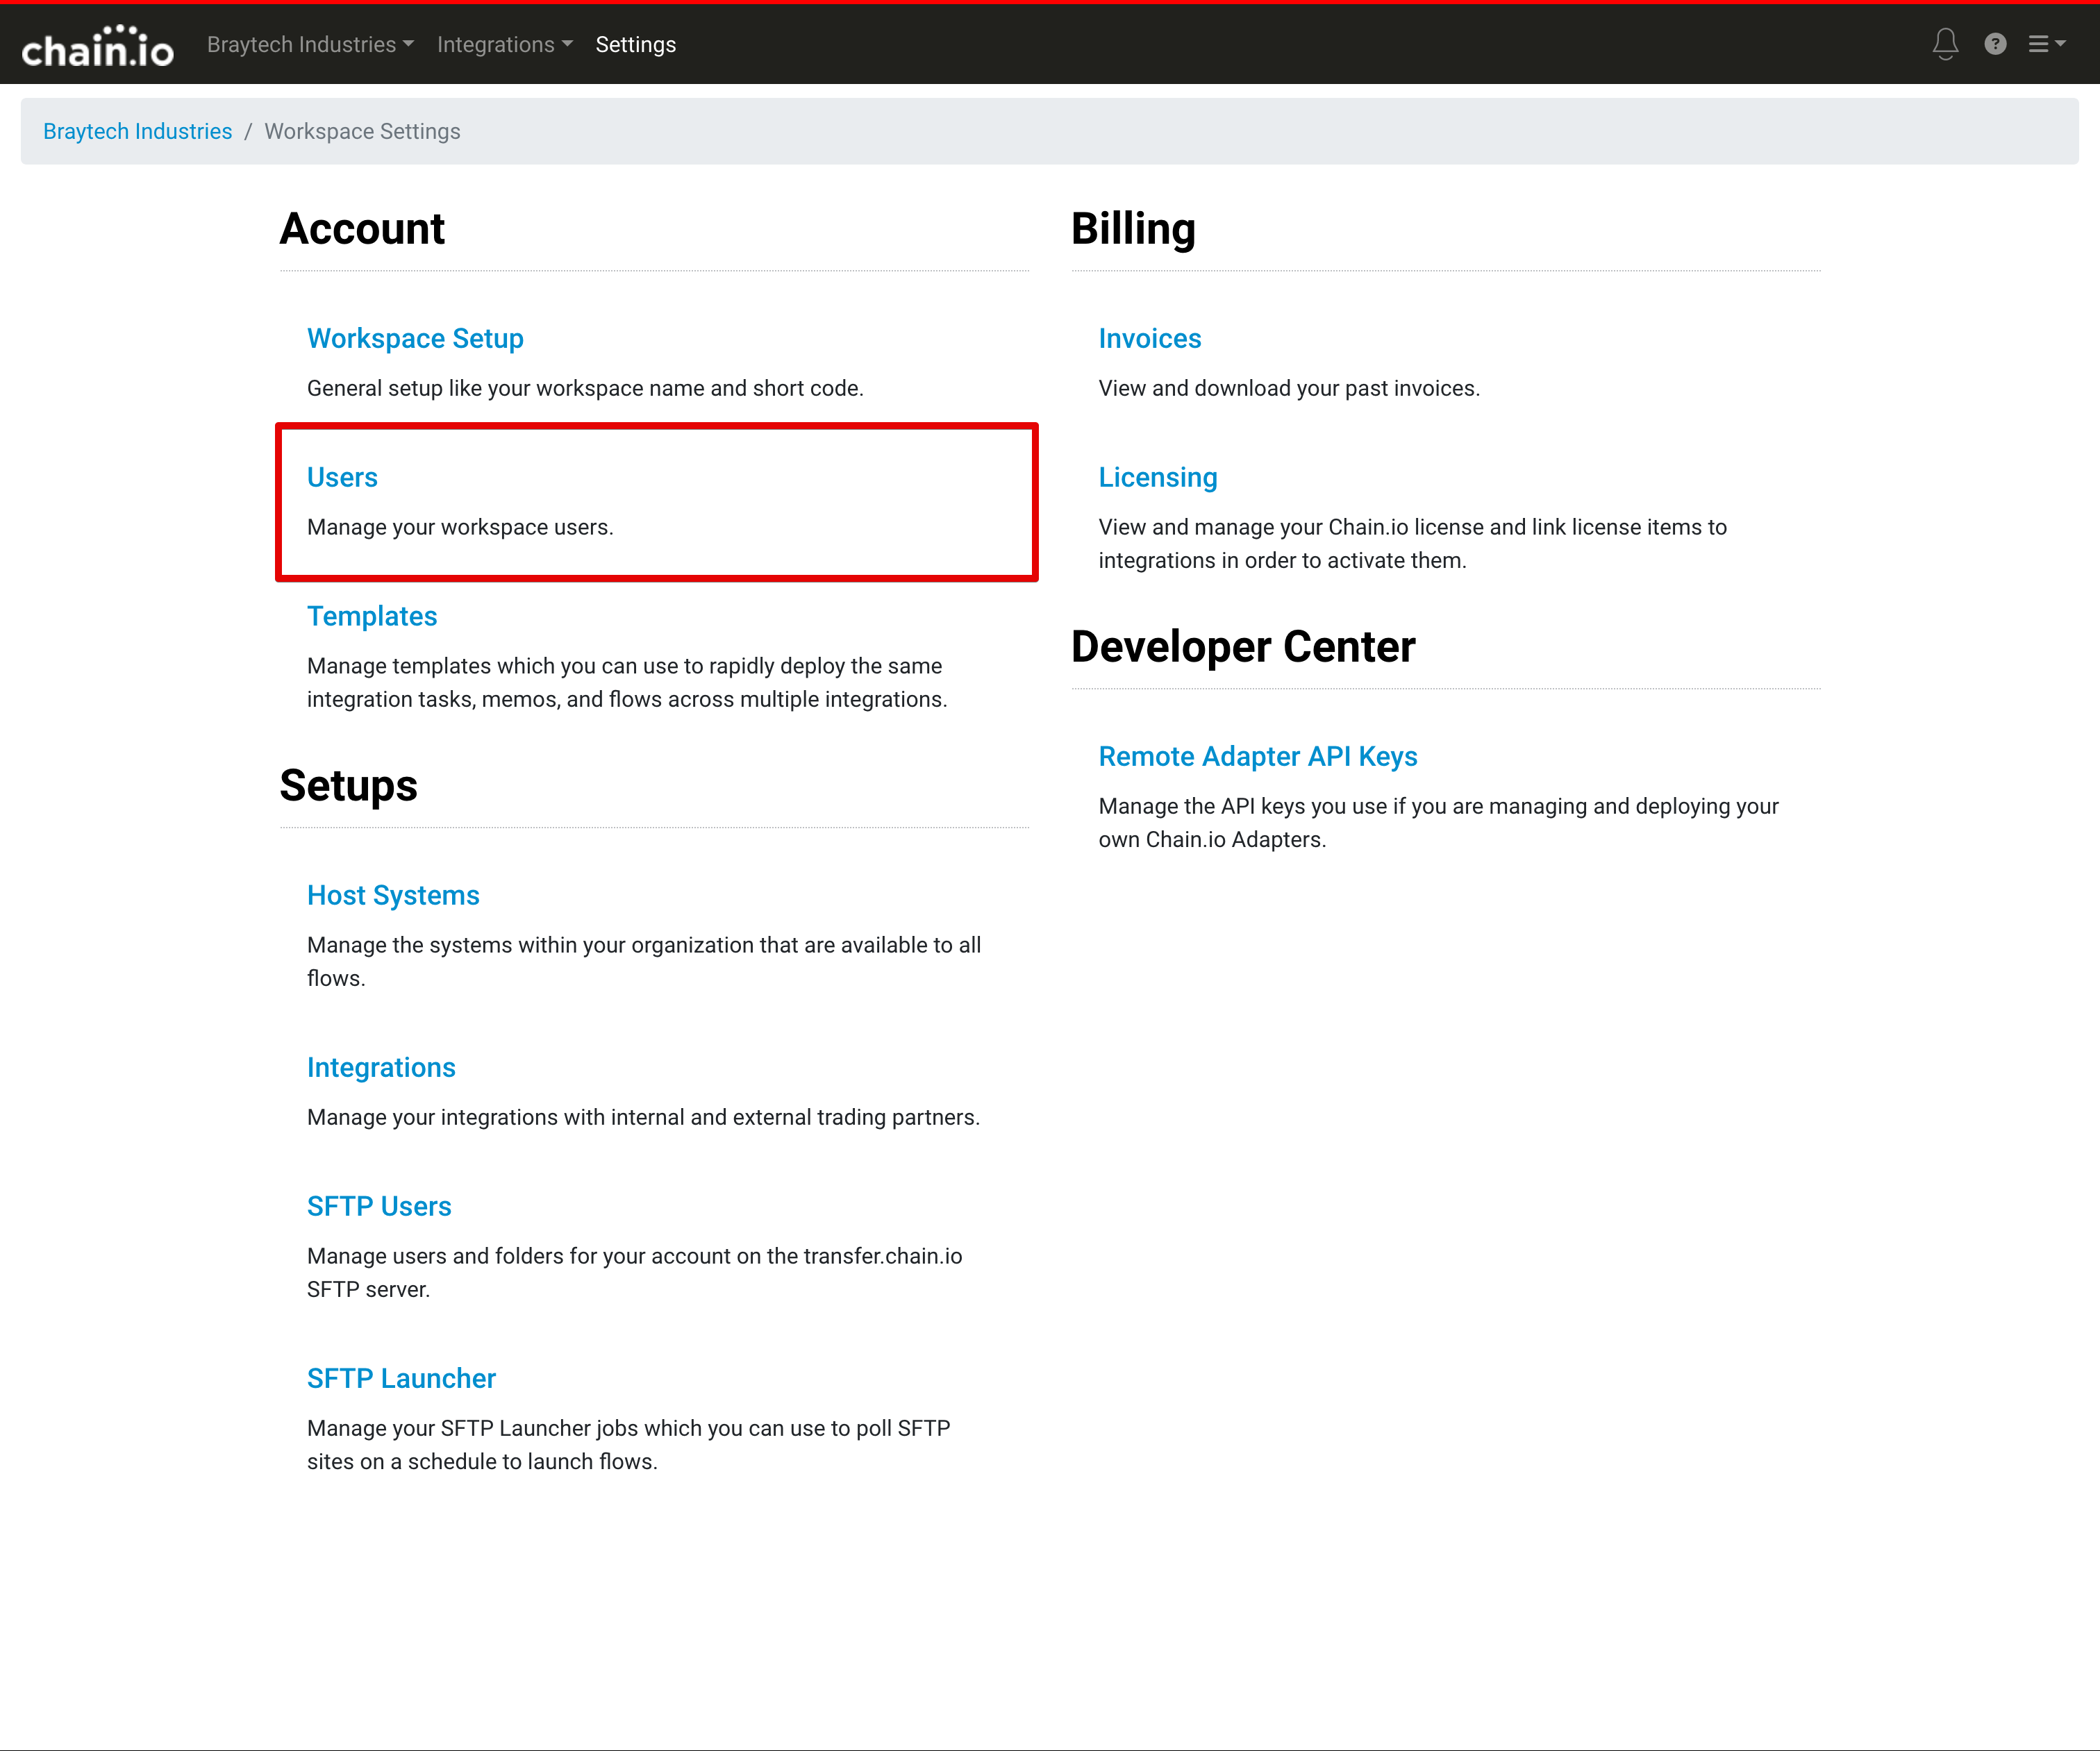
Task: Open the Licensing page
Action: (1157, 477)
